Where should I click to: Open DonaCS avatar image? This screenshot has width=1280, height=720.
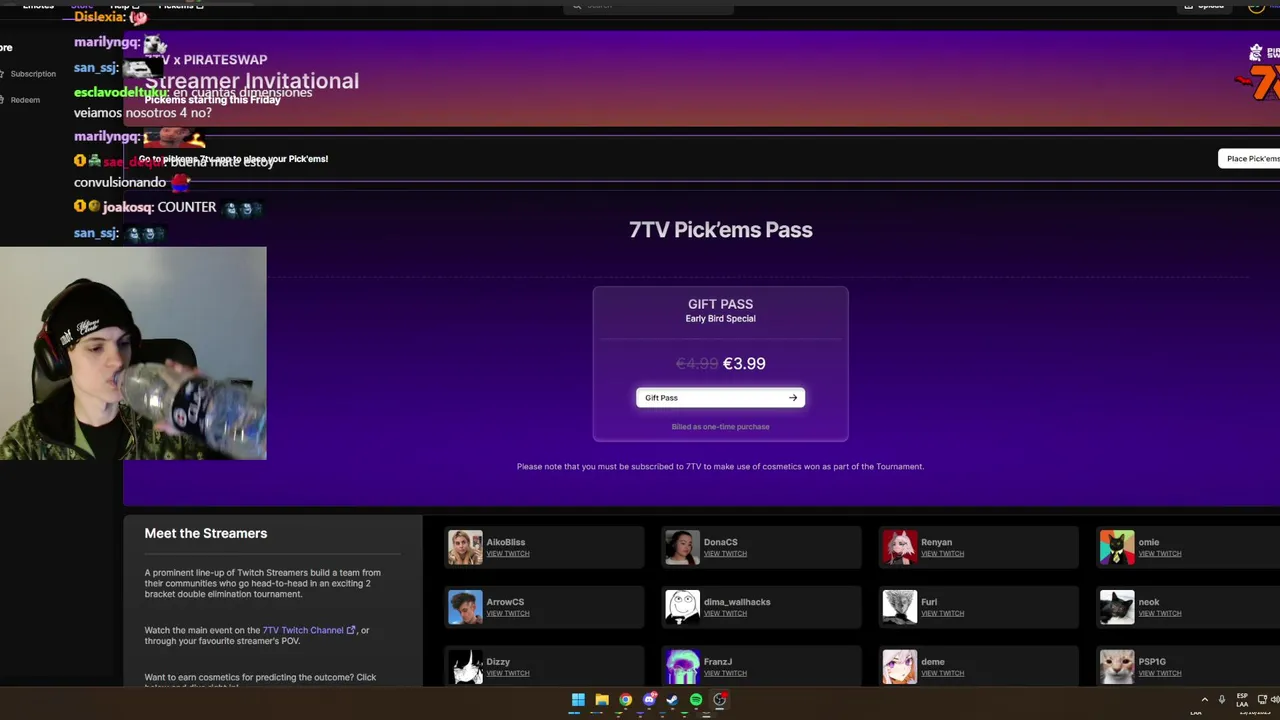tap(682, 547)
